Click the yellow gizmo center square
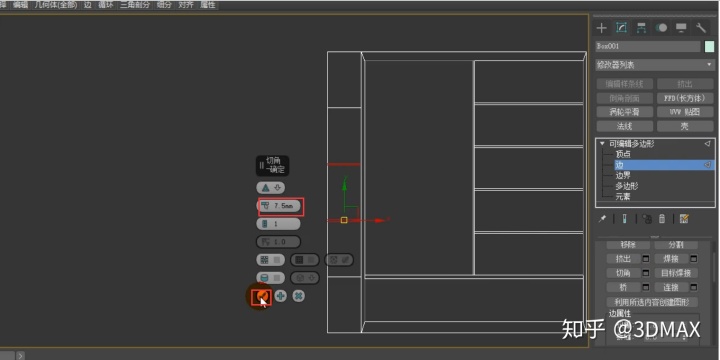The image size is (720, 360). point(344,220)
